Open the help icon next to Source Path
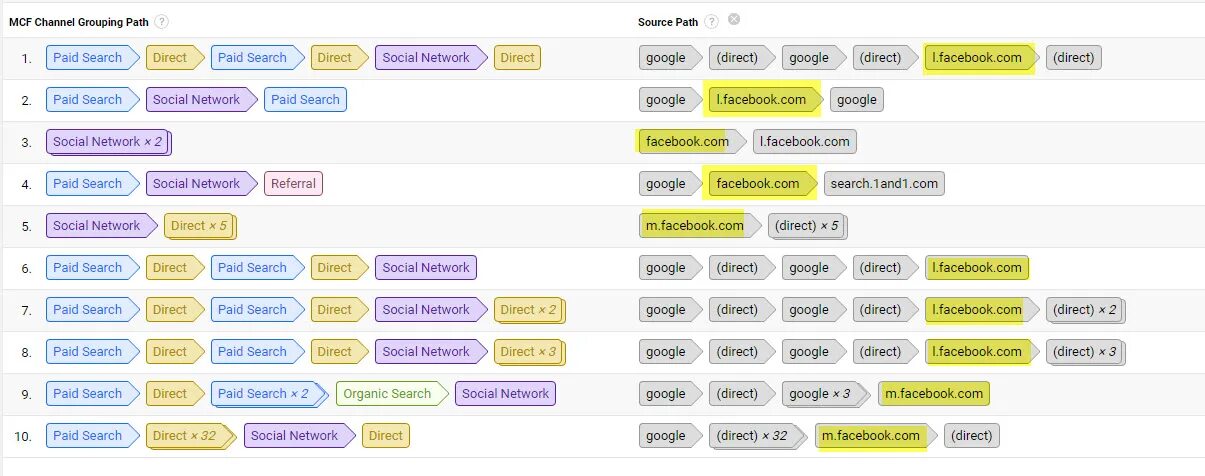Viewport: 1205px width, 476px height. [711, 22]
